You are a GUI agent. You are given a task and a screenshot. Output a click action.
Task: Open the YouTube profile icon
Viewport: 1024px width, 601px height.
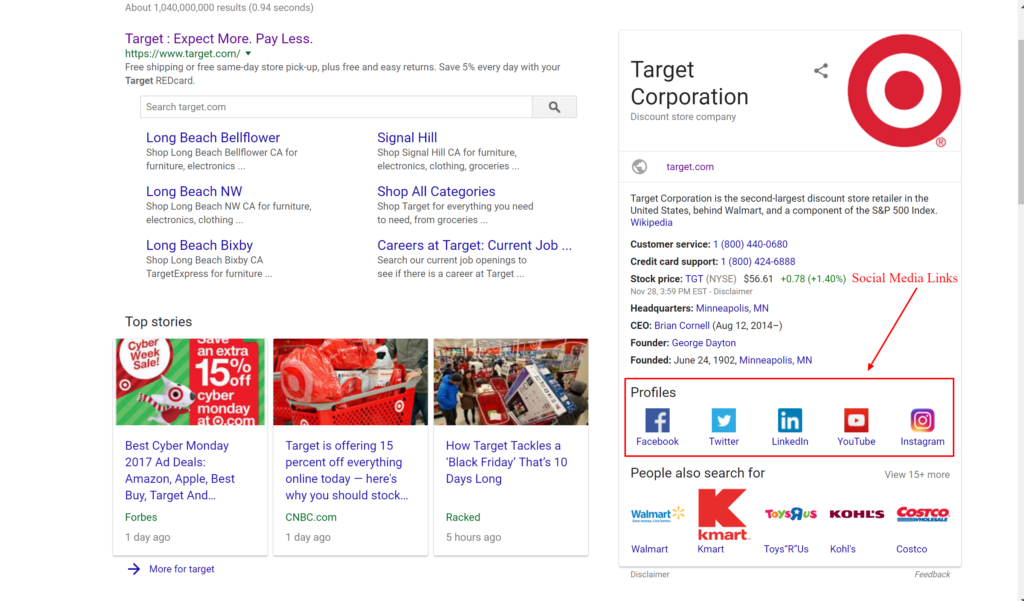click(x=856, y=420)
